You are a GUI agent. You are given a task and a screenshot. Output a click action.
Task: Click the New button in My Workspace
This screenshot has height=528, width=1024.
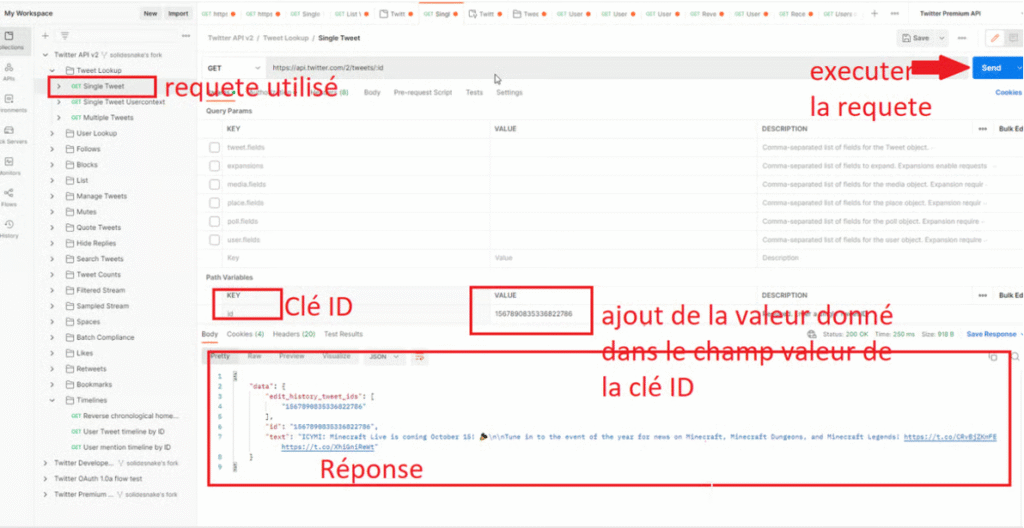150,13
